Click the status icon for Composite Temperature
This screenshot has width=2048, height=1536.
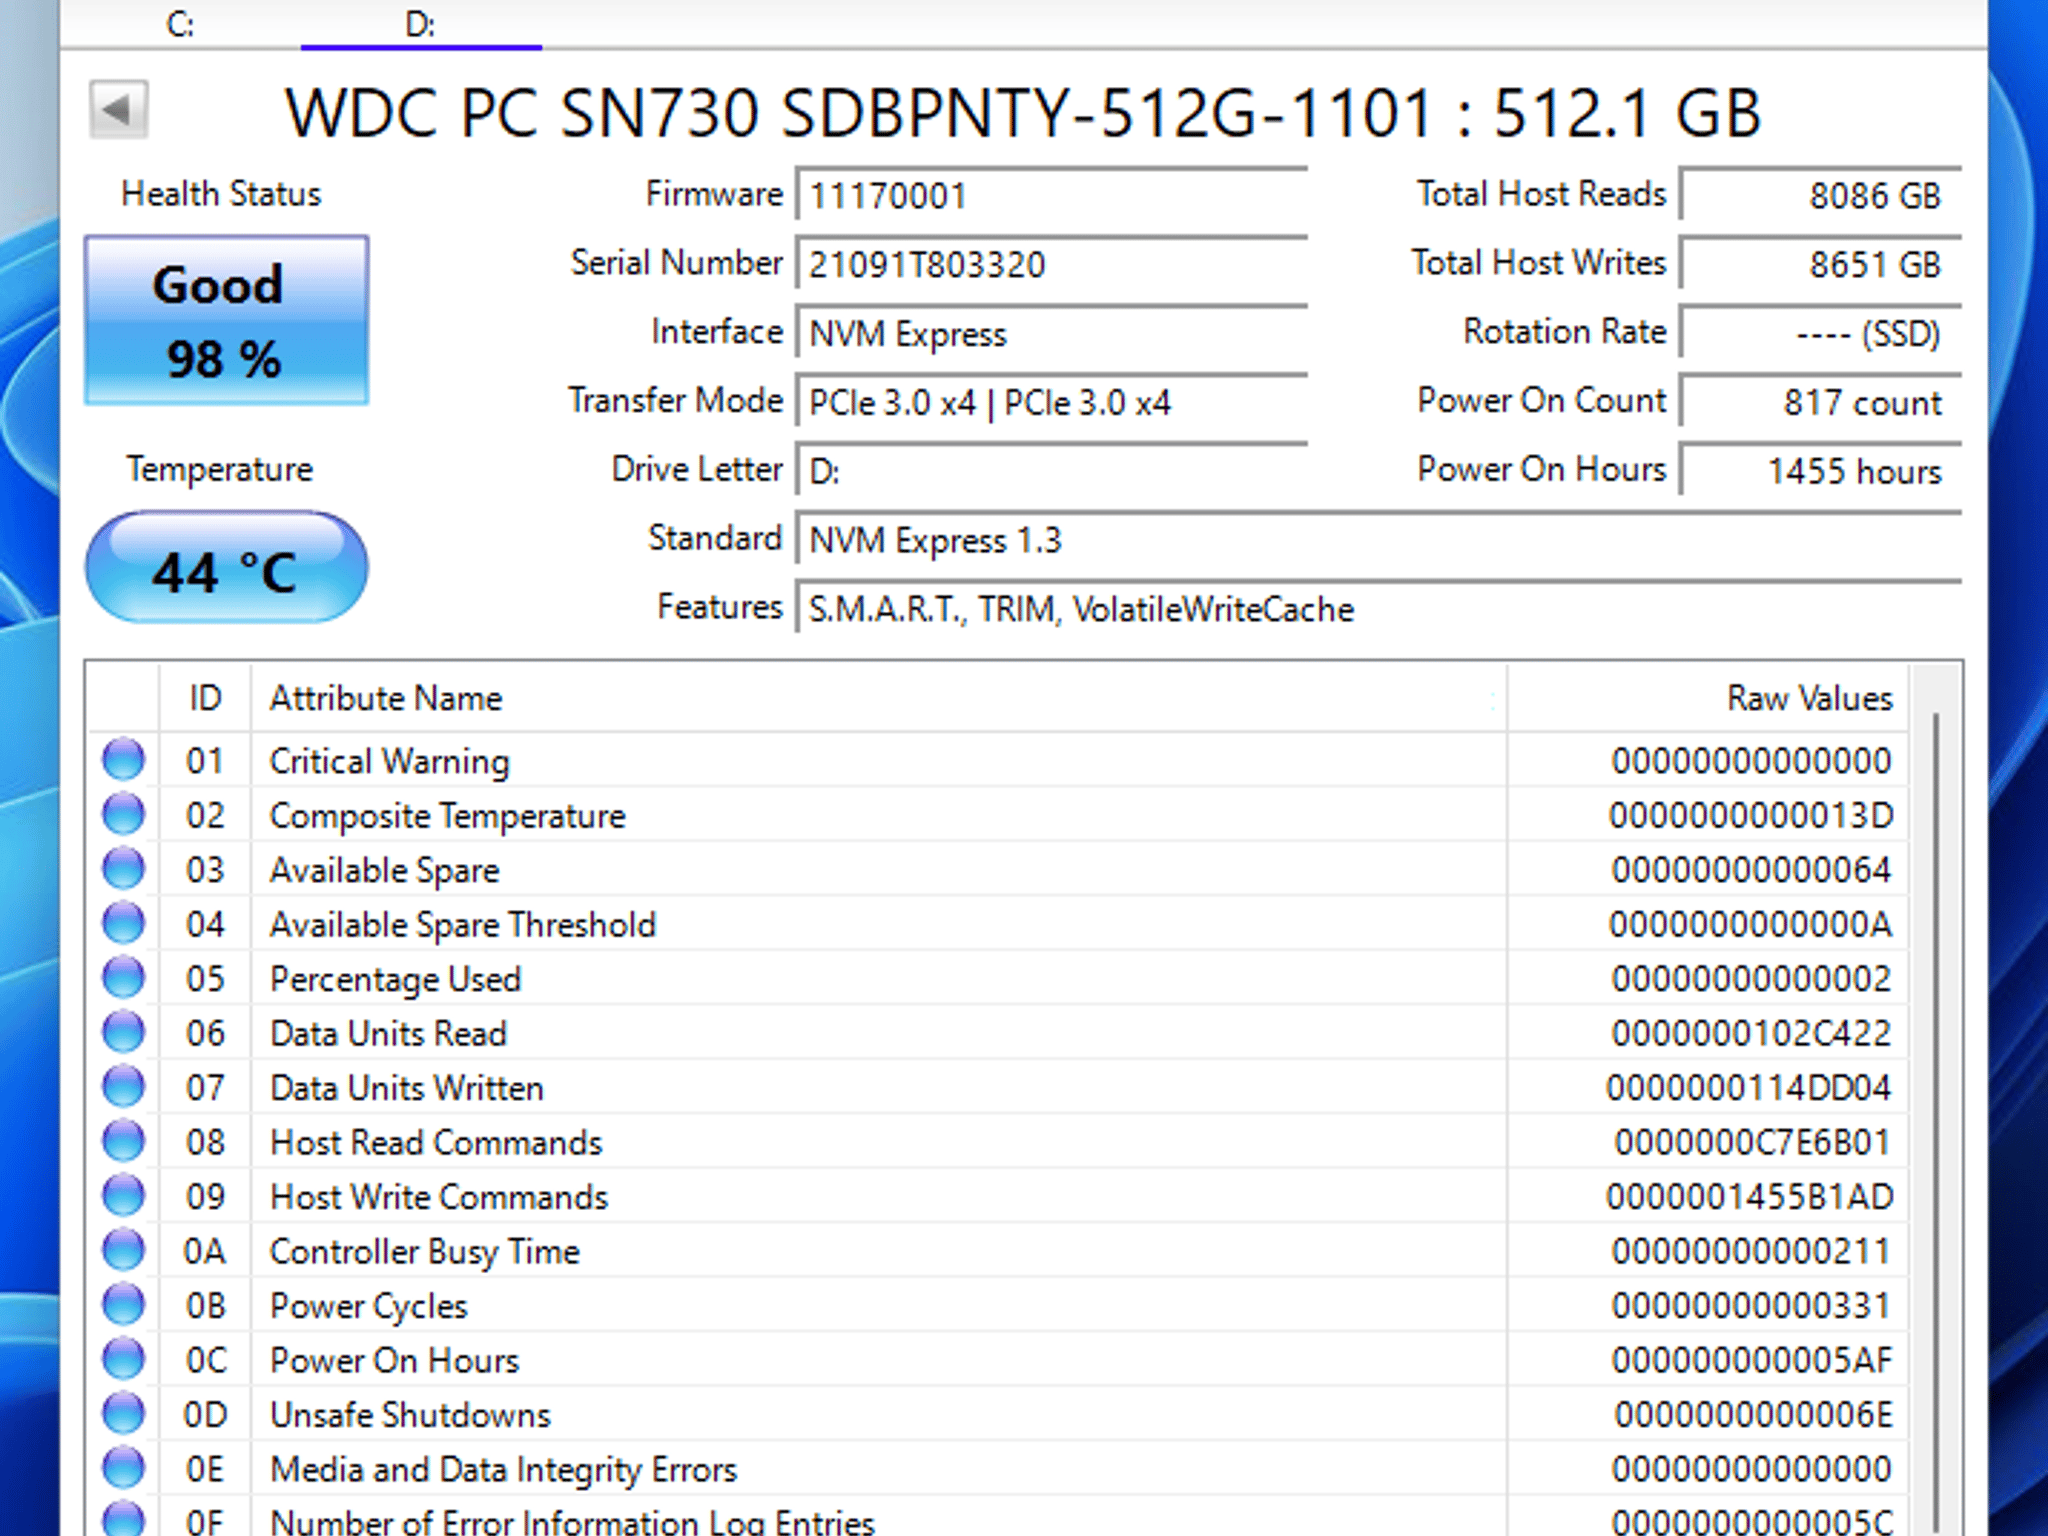(124, 814)
